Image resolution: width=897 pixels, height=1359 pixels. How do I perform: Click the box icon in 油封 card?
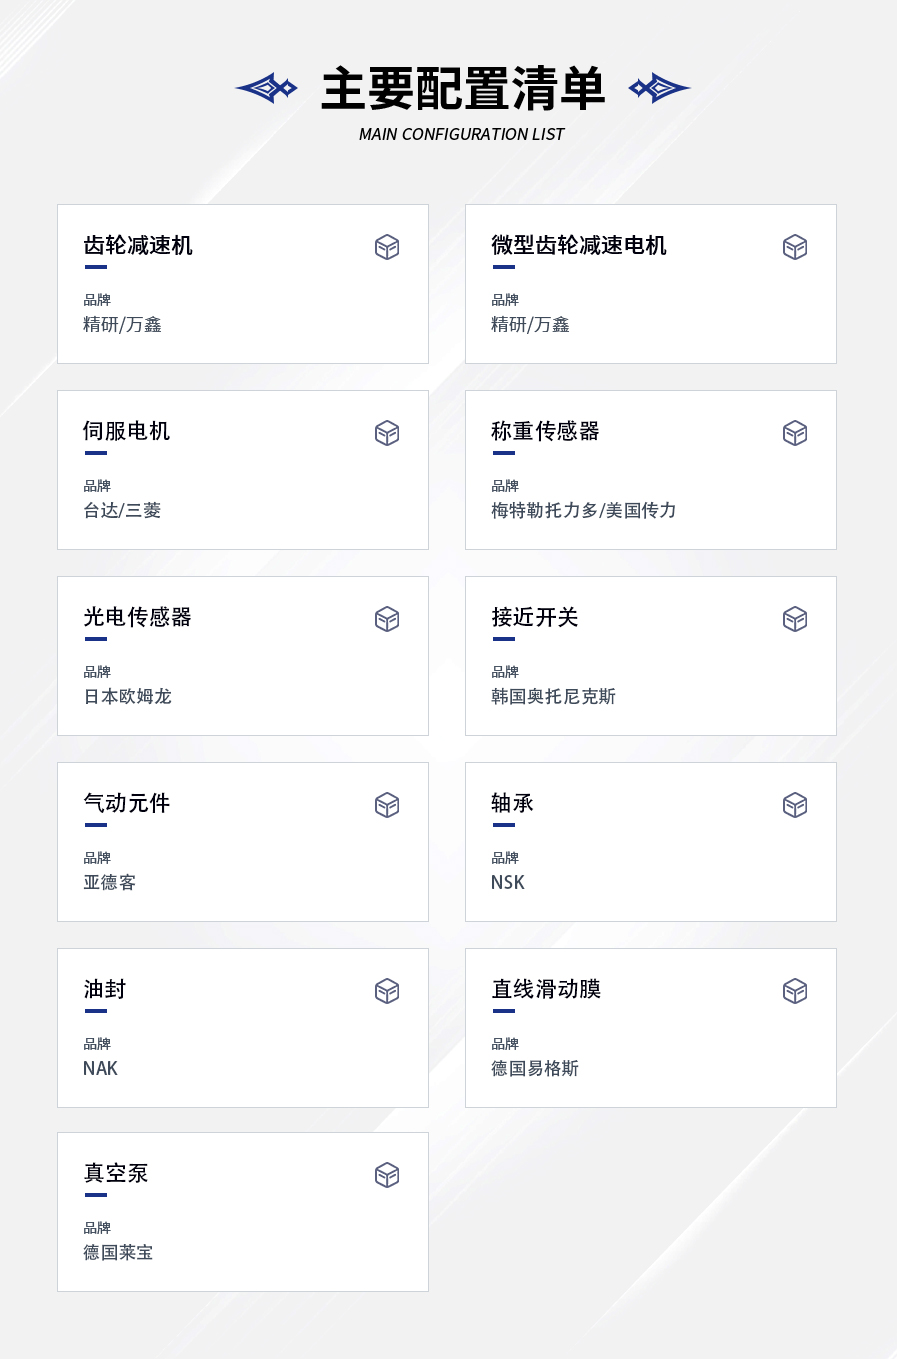(387, 991)
